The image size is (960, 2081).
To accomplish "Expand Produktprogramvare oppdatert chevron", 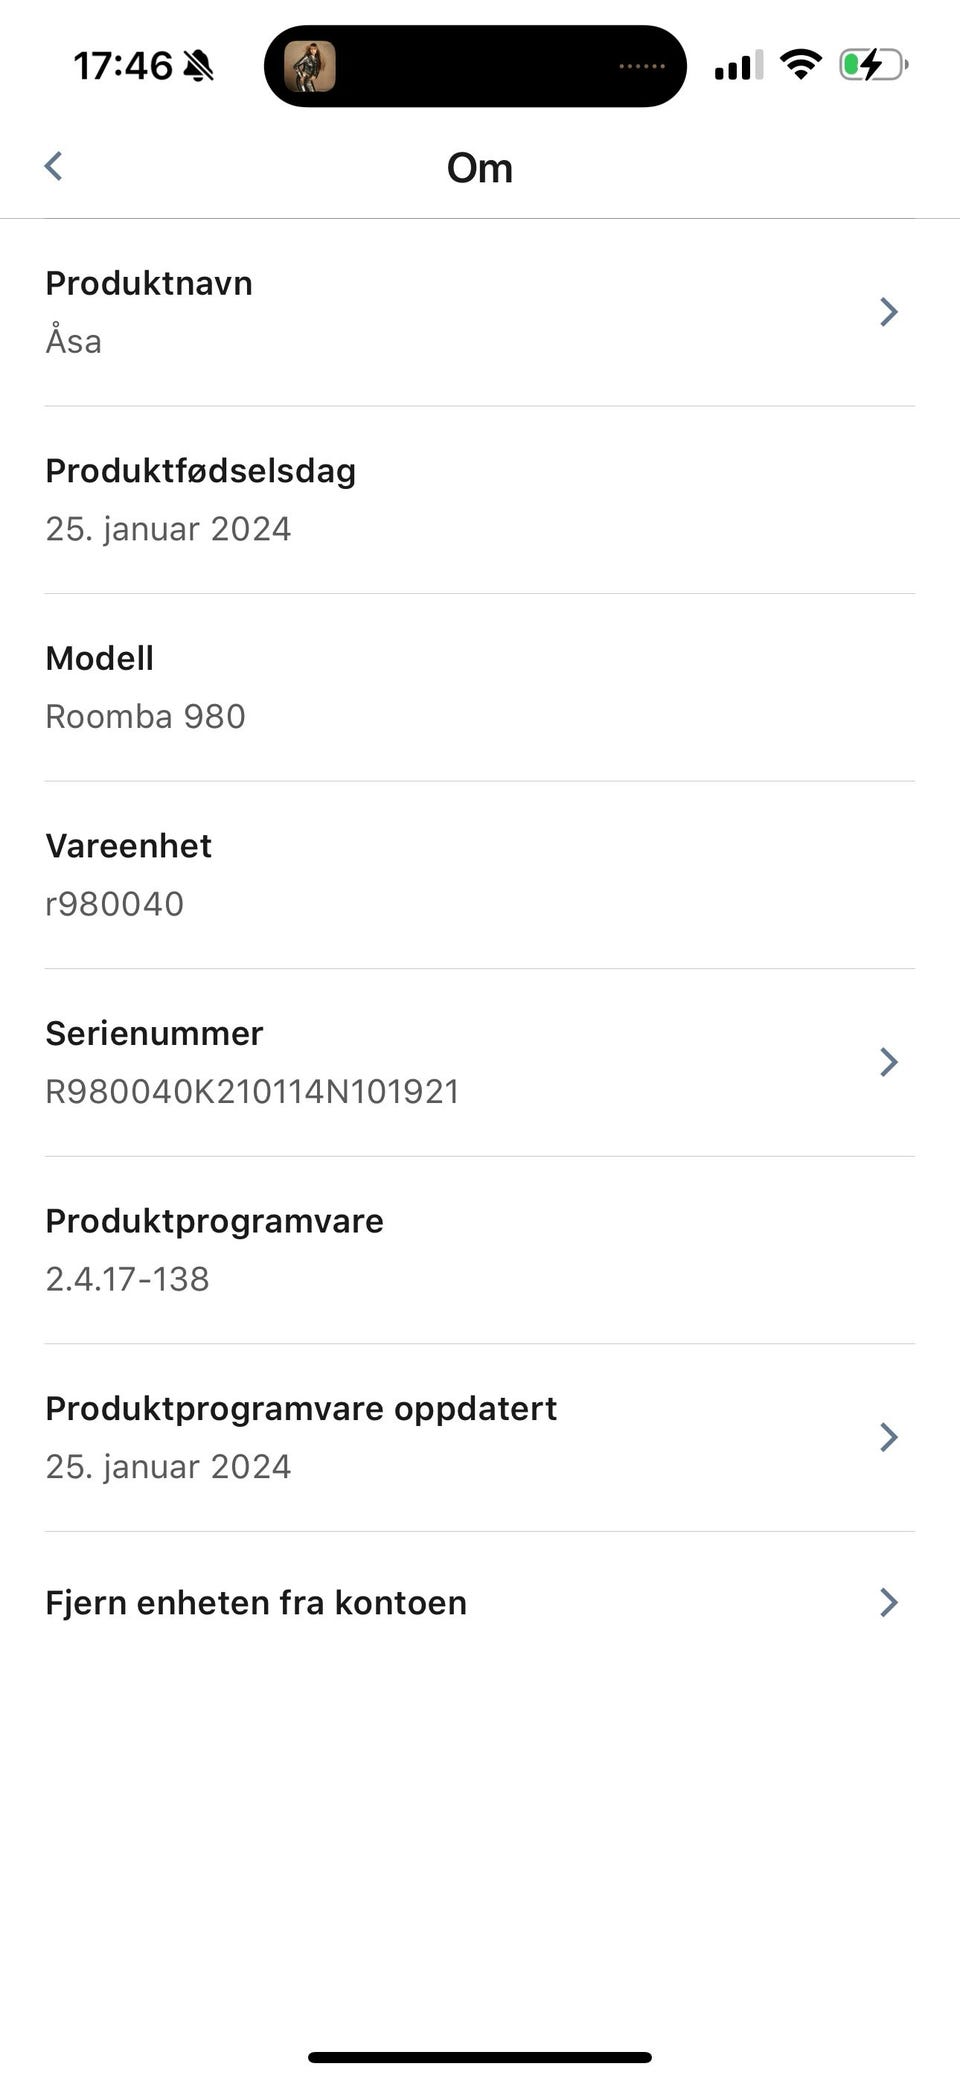I will (x=888, y=1437).
